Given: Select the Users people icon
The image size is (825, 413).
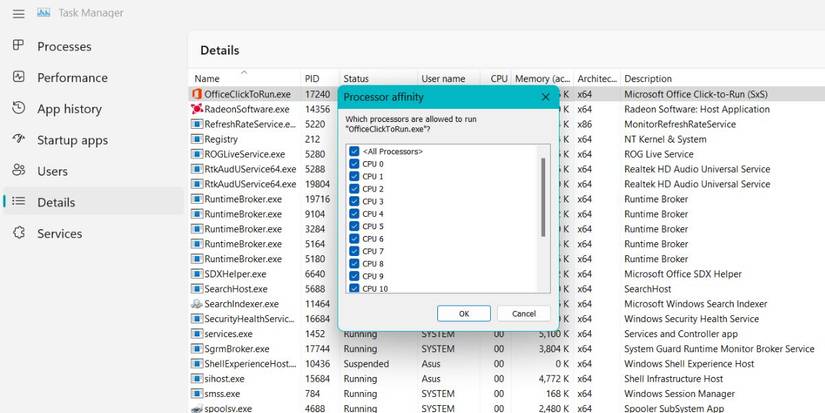Looking at the screenshot, I should click(x=18, y=170).
